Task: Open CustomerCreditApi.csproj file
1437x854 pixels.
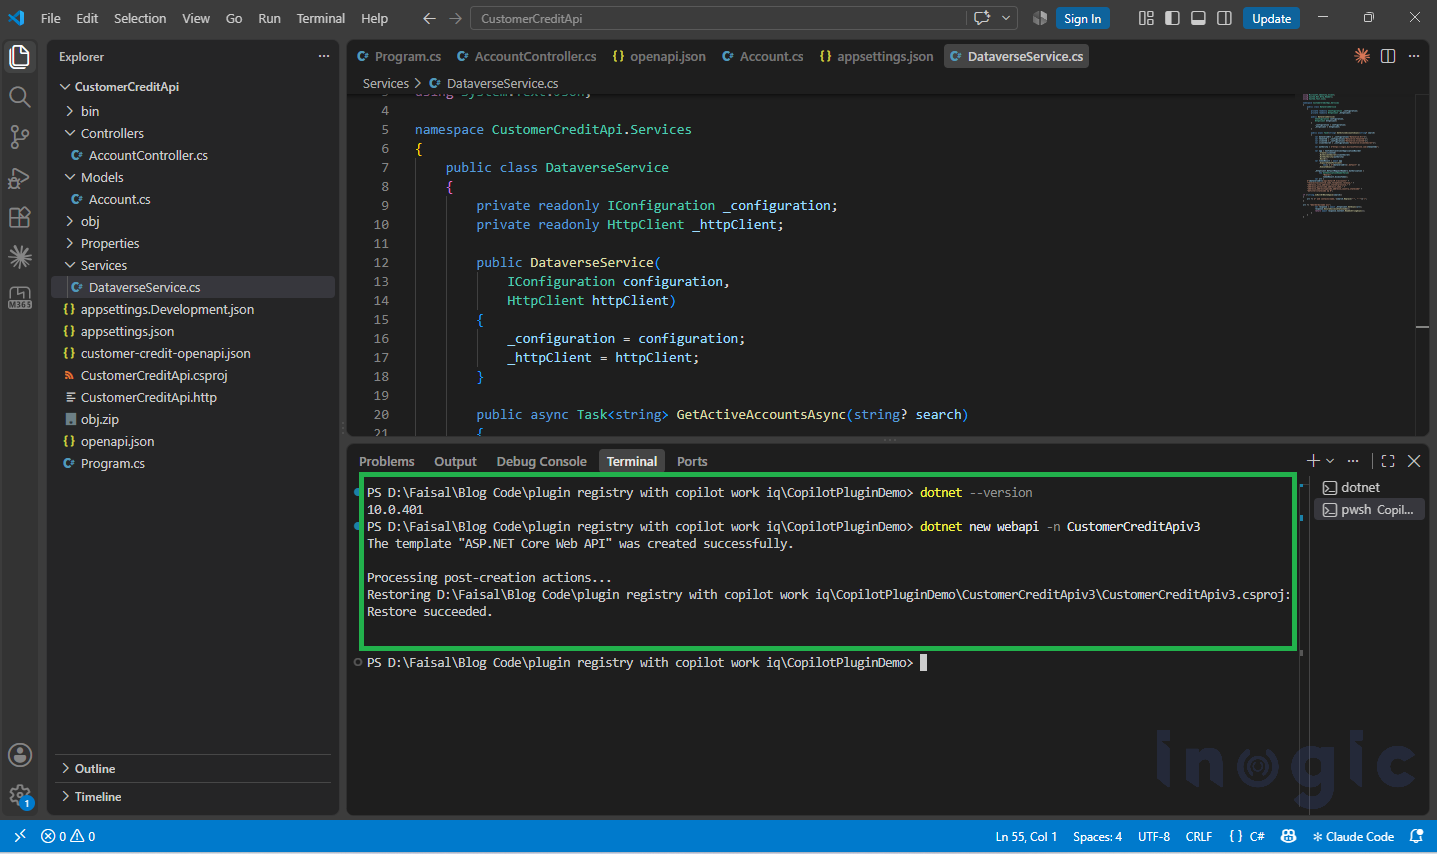Action: [x=154, y=375]
